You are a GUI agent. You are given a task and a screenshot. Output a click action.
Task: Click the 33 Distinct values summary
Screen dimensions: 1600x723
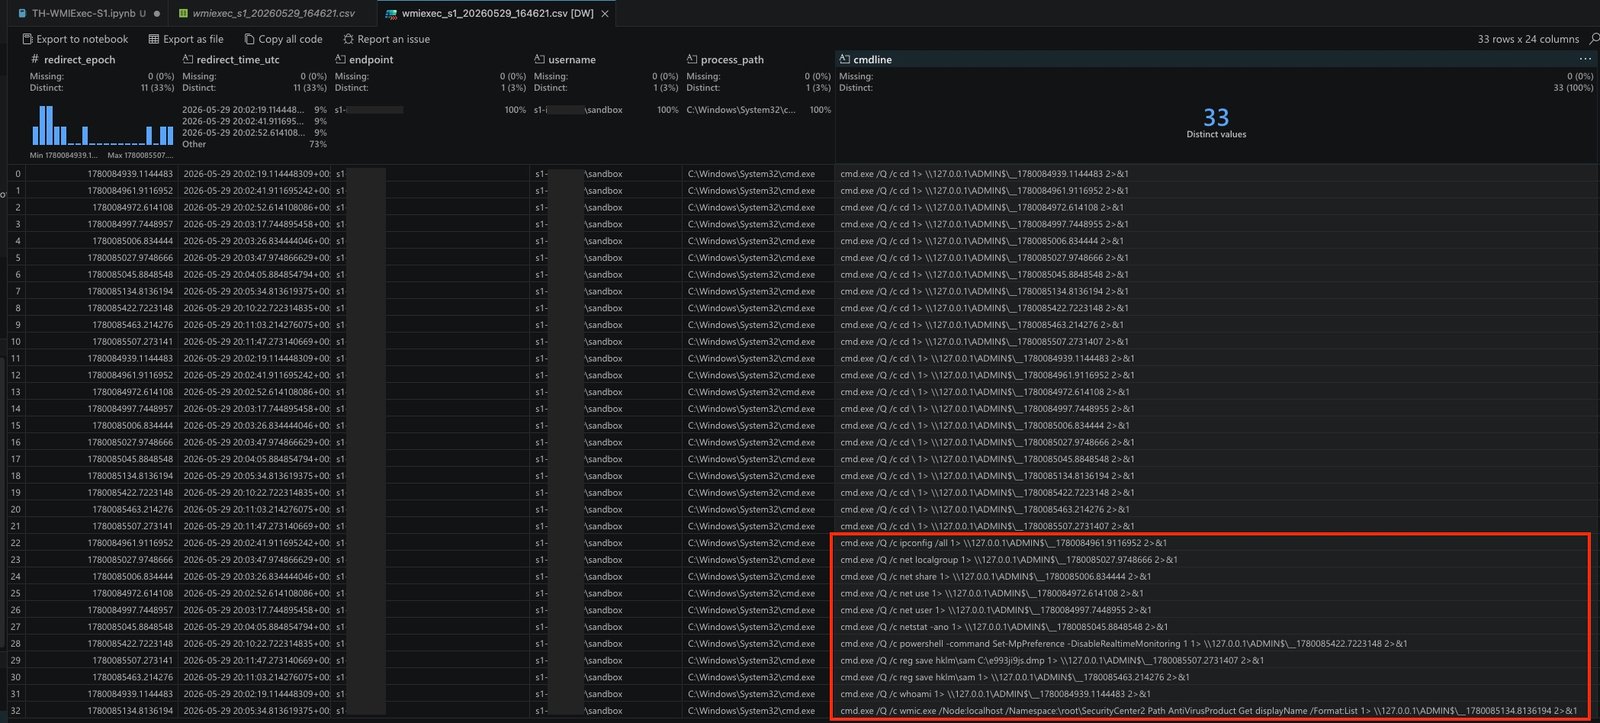click(1216, 123)
